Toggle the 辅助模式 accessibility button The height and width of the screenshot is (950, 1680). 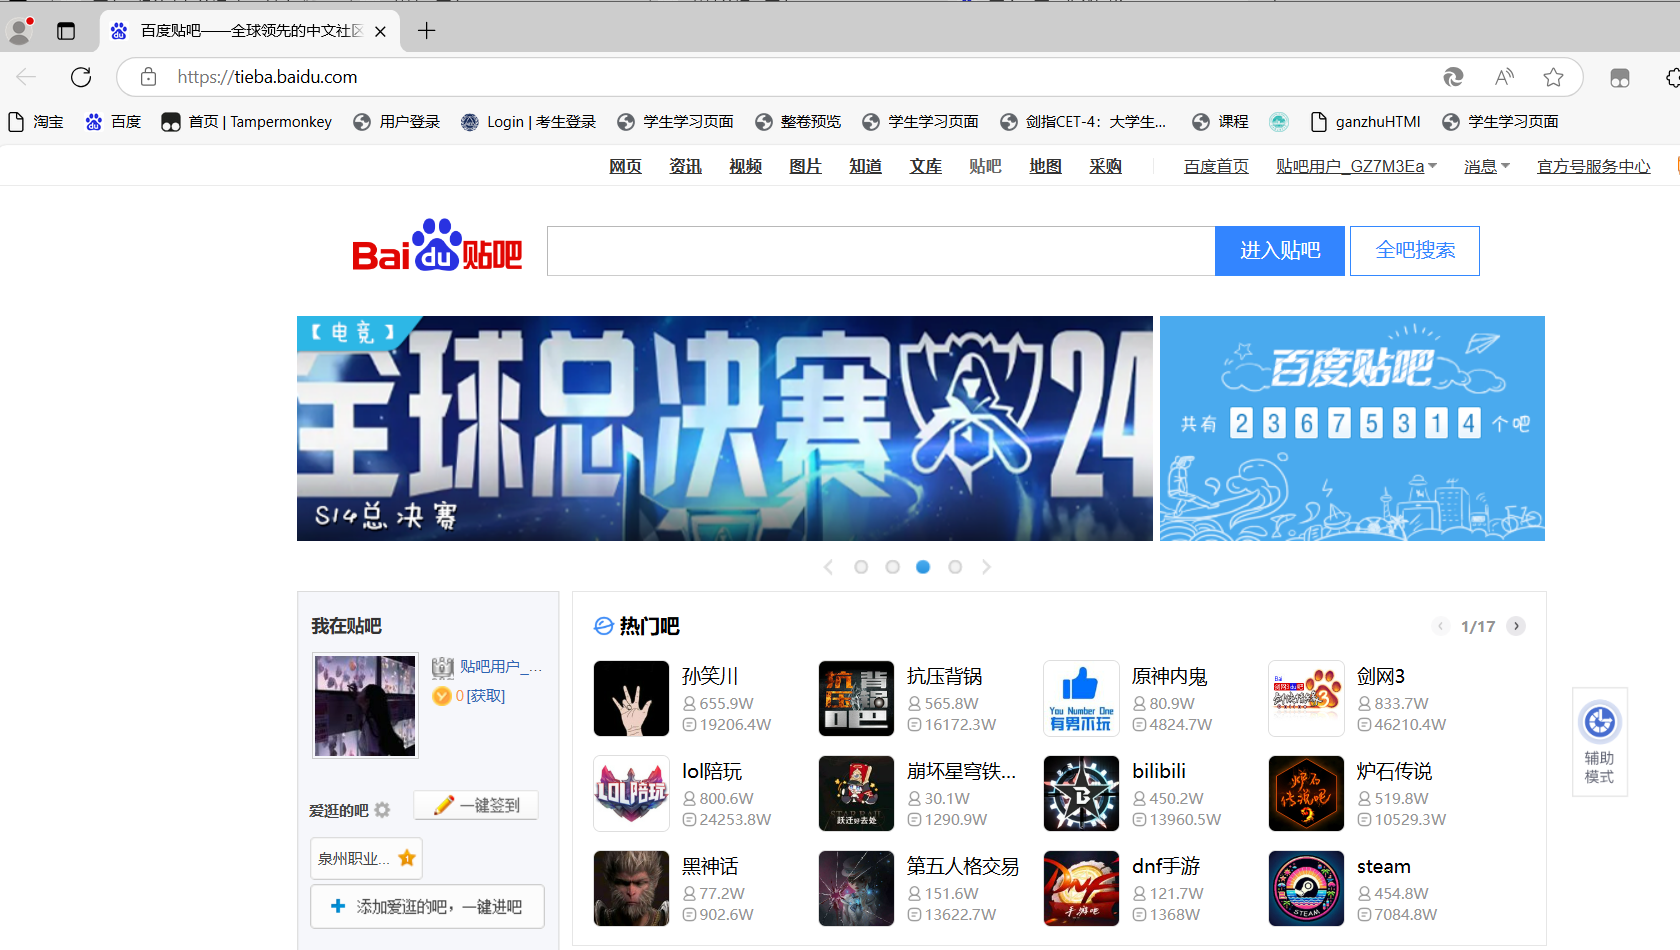pos(1599,742)
